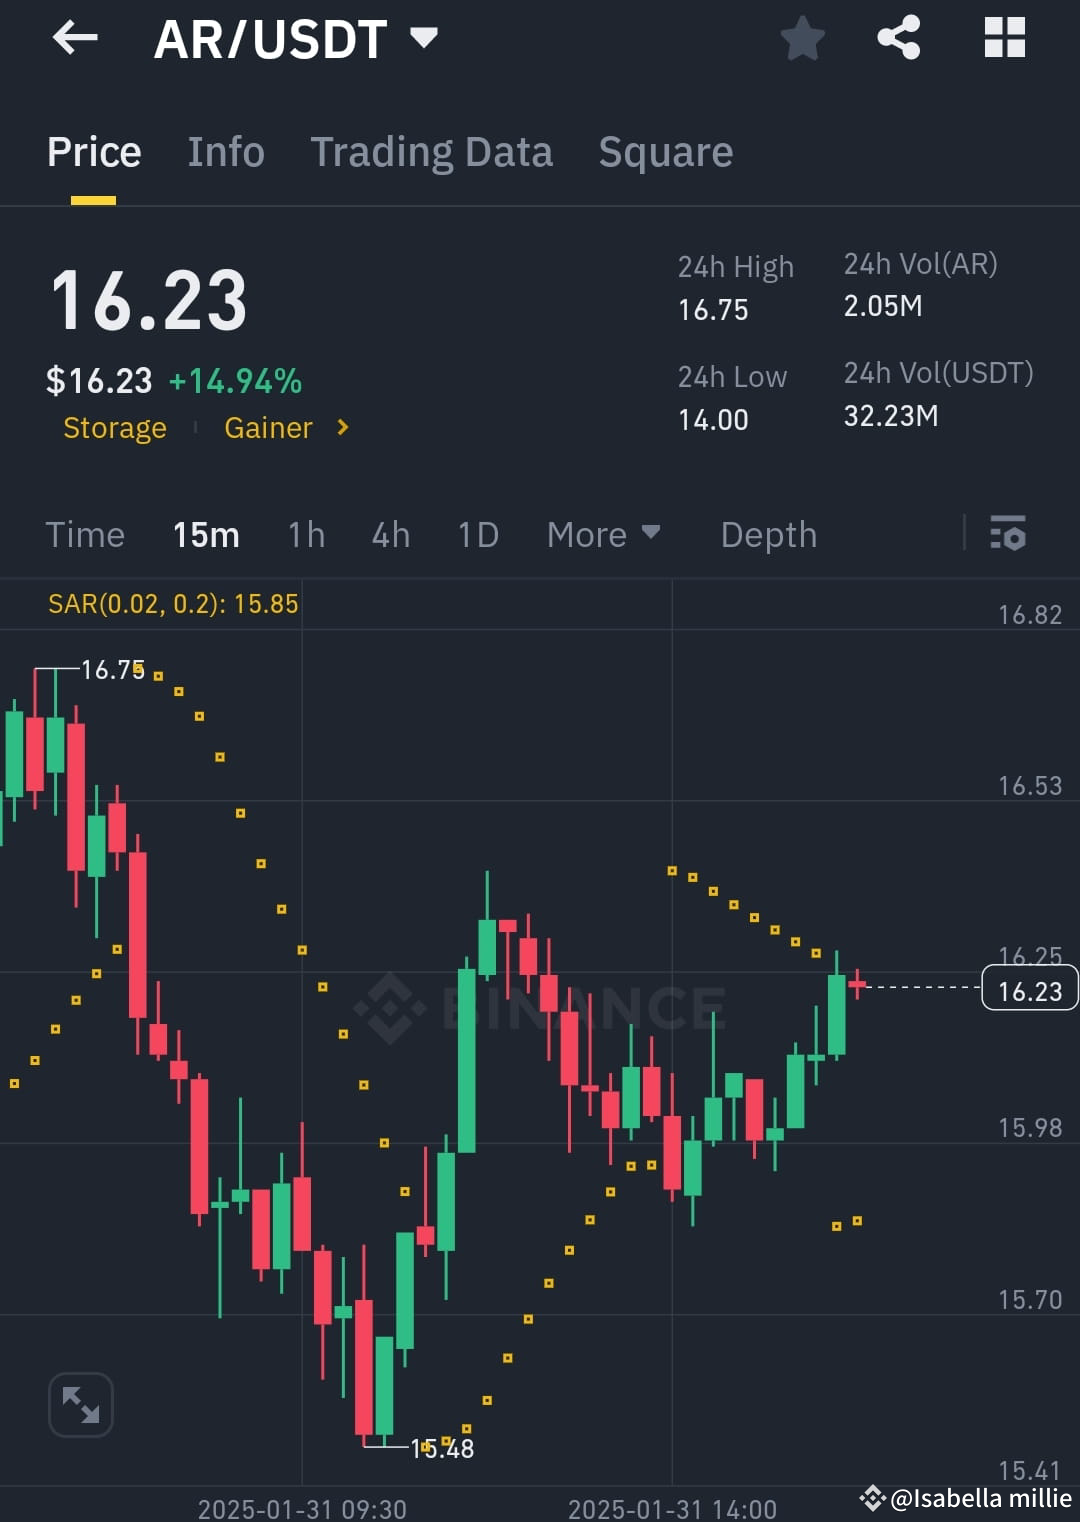The width and height of the screenshot is (1080, 1522).
Task: Tap the fullscreen expand icon on the chart
Action: pos(81,1403)
